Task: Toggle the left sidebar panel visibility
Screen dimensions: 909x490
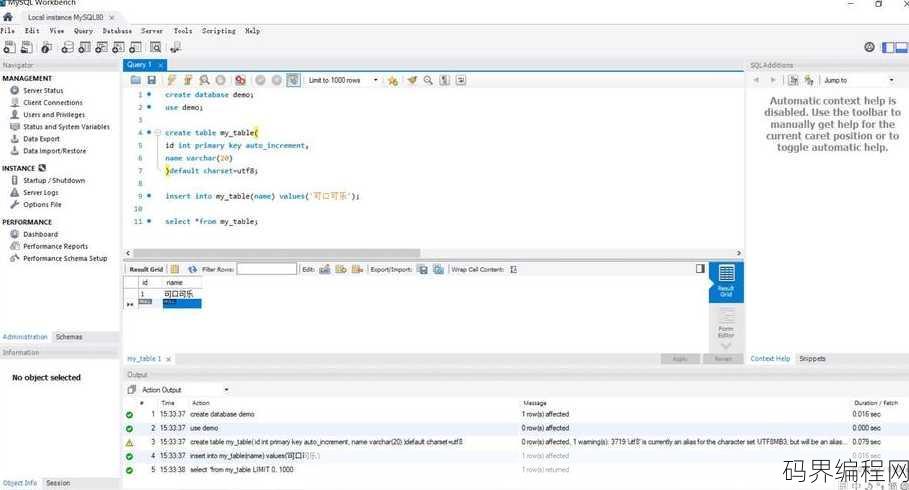Action: tap(888, 48)
